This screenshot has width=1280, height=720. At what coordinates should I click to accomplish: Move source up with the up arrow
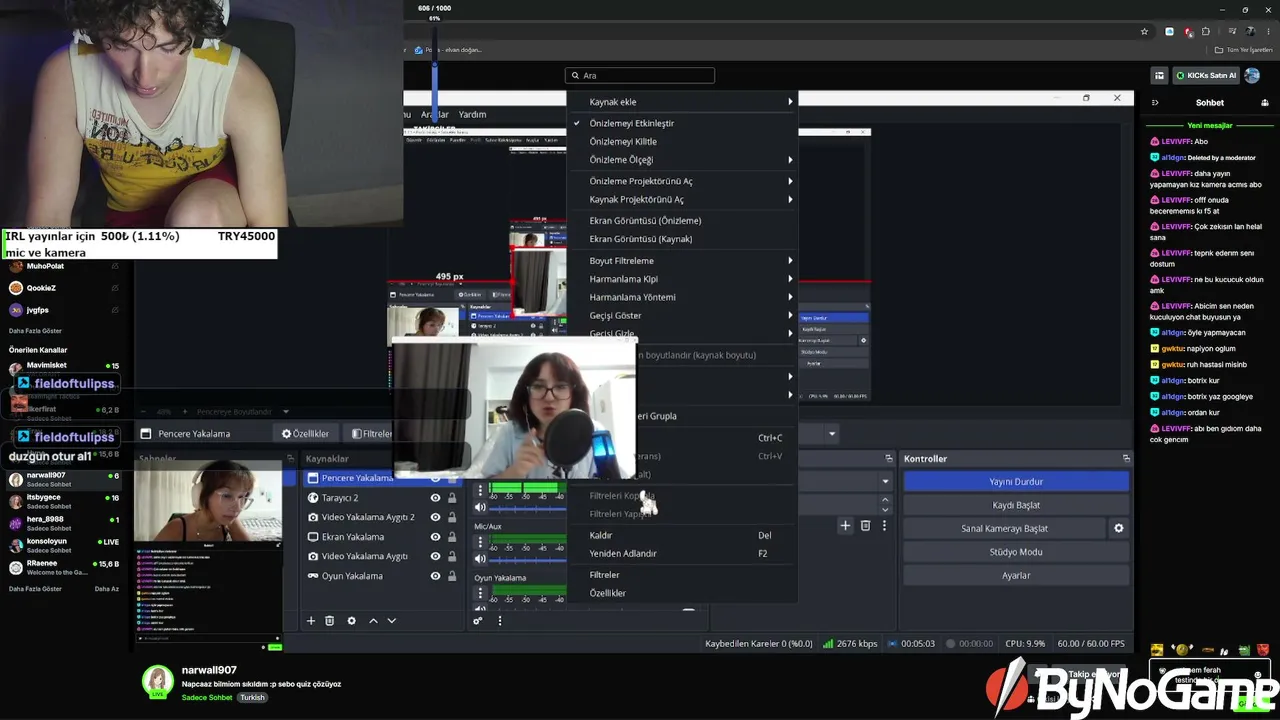374,621
